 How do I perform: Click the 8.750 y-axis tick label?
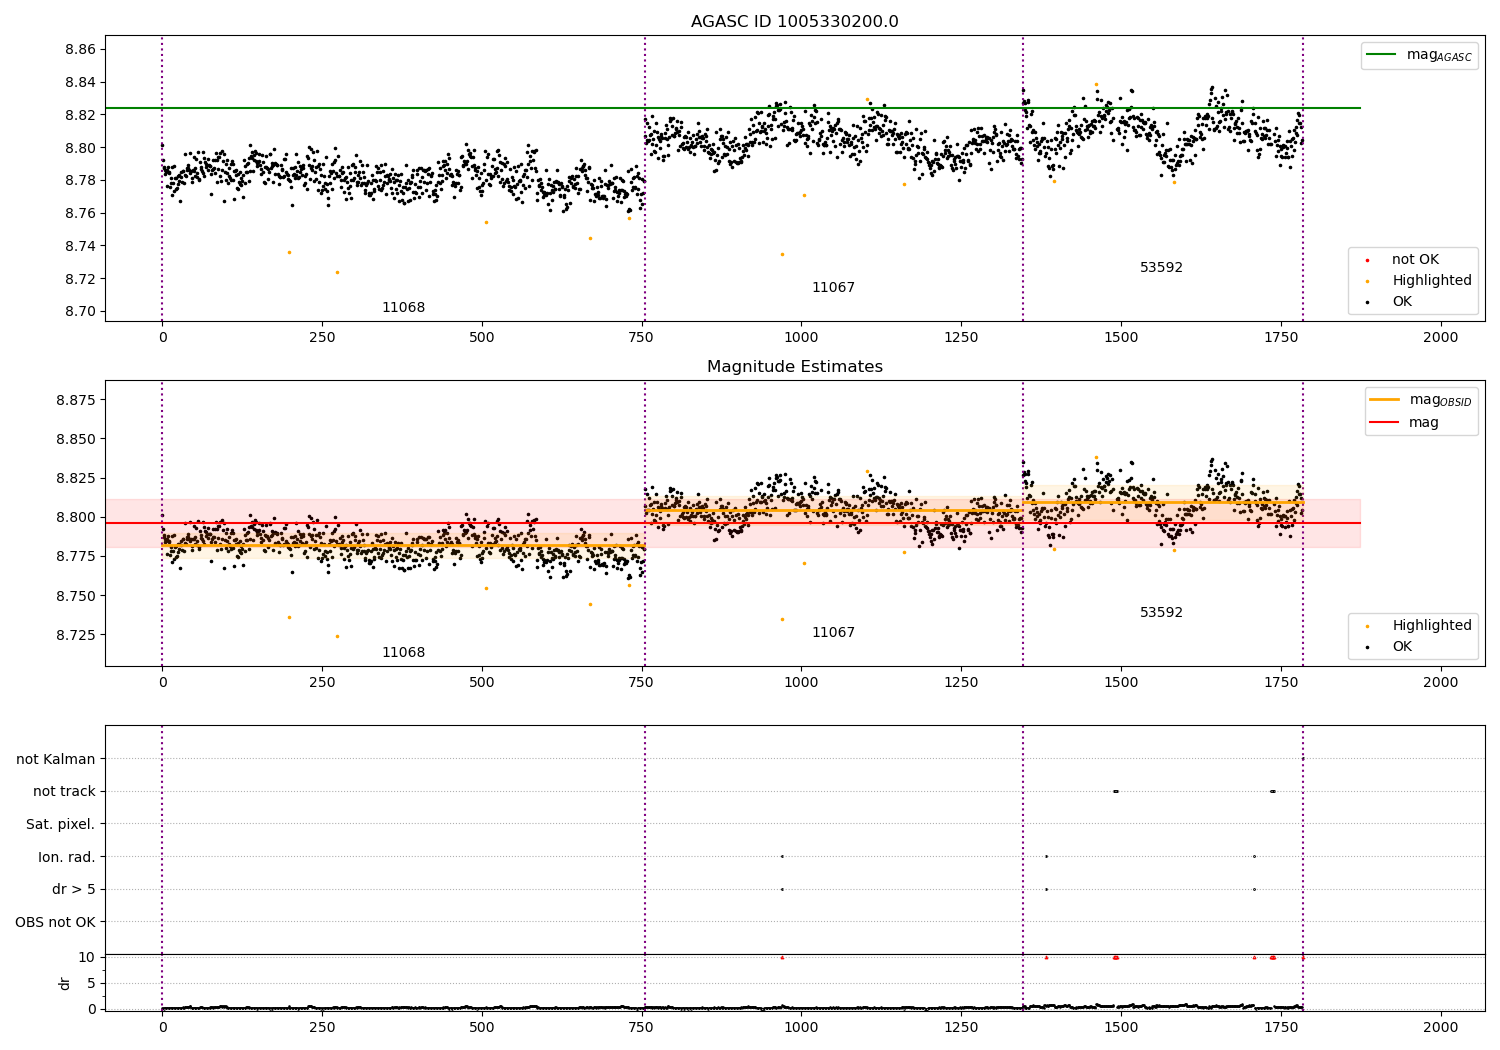76,596
